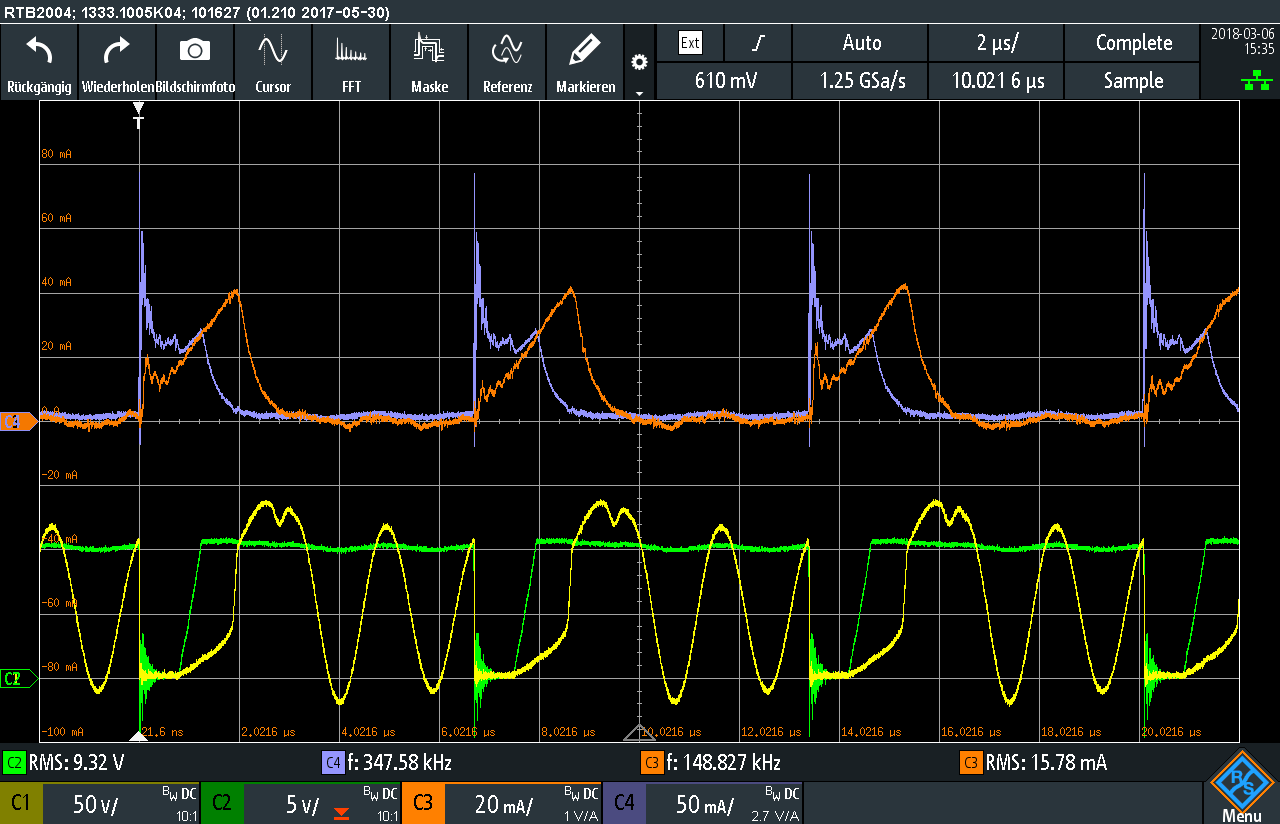Select the green C2 channel ground marker
The width and height of the screenshot is (1280, 824).
[19, 679]
